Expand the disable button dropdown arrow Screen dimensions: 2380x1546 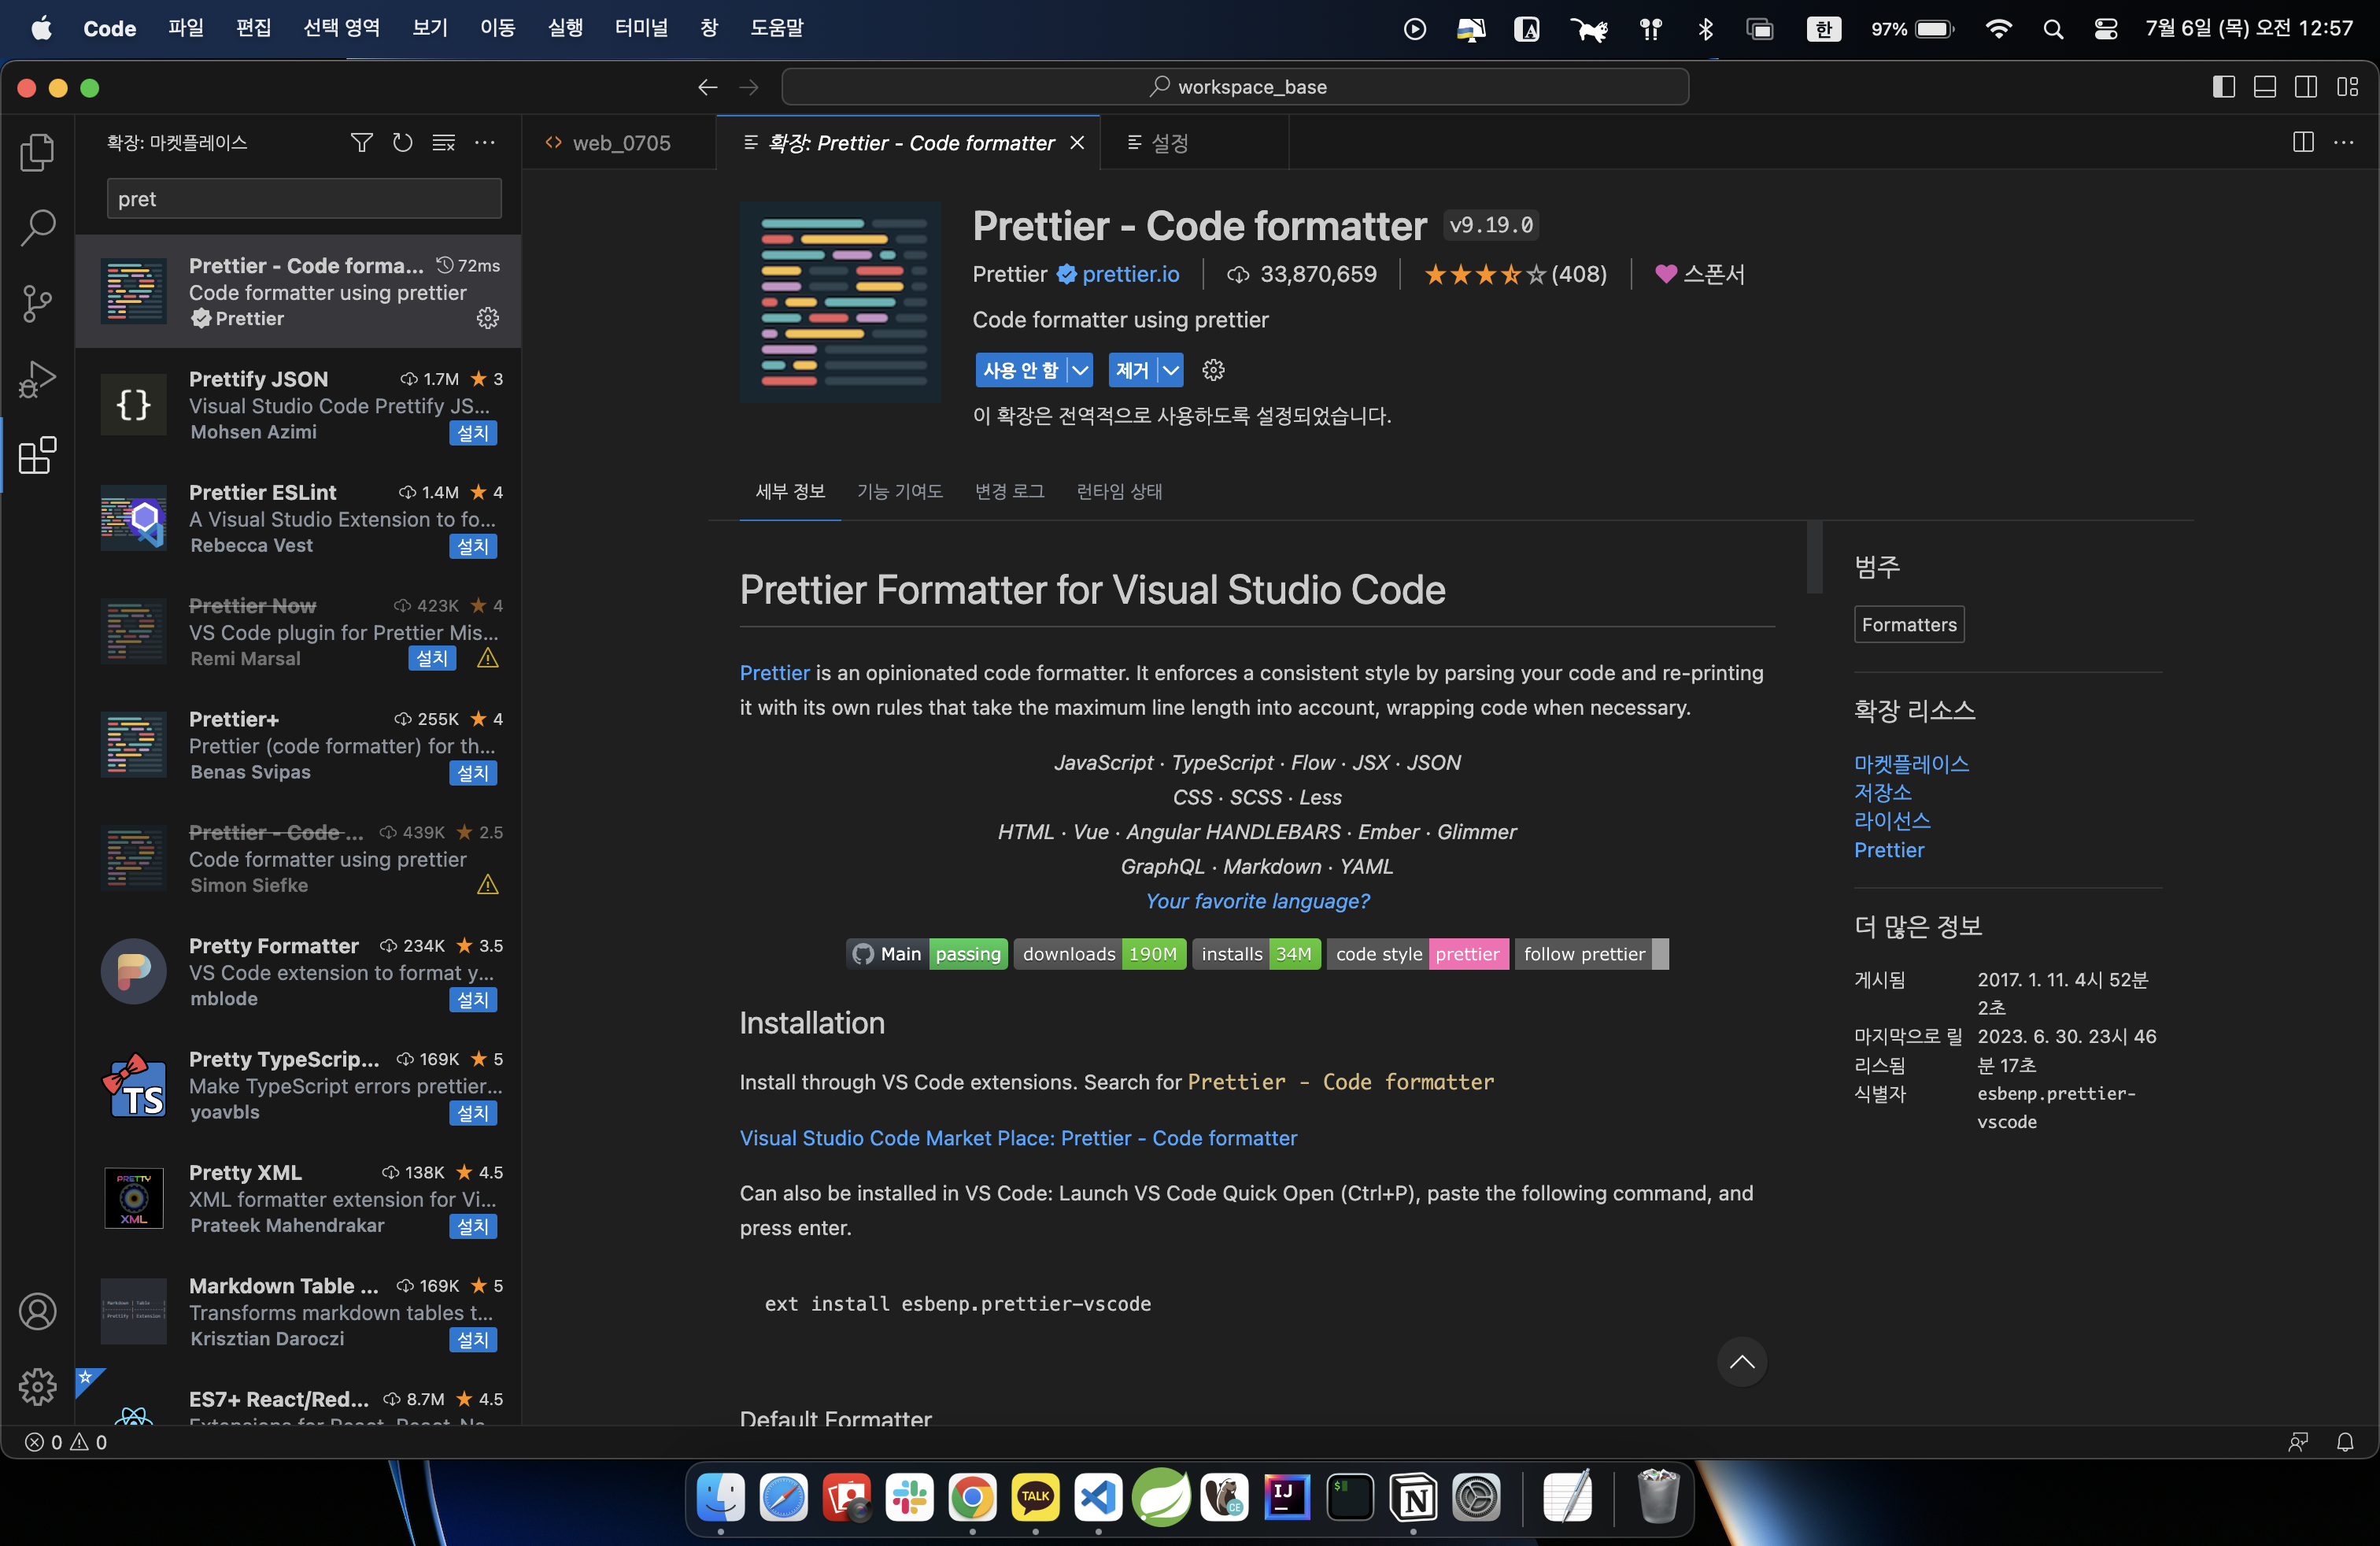coord(1080,370)
